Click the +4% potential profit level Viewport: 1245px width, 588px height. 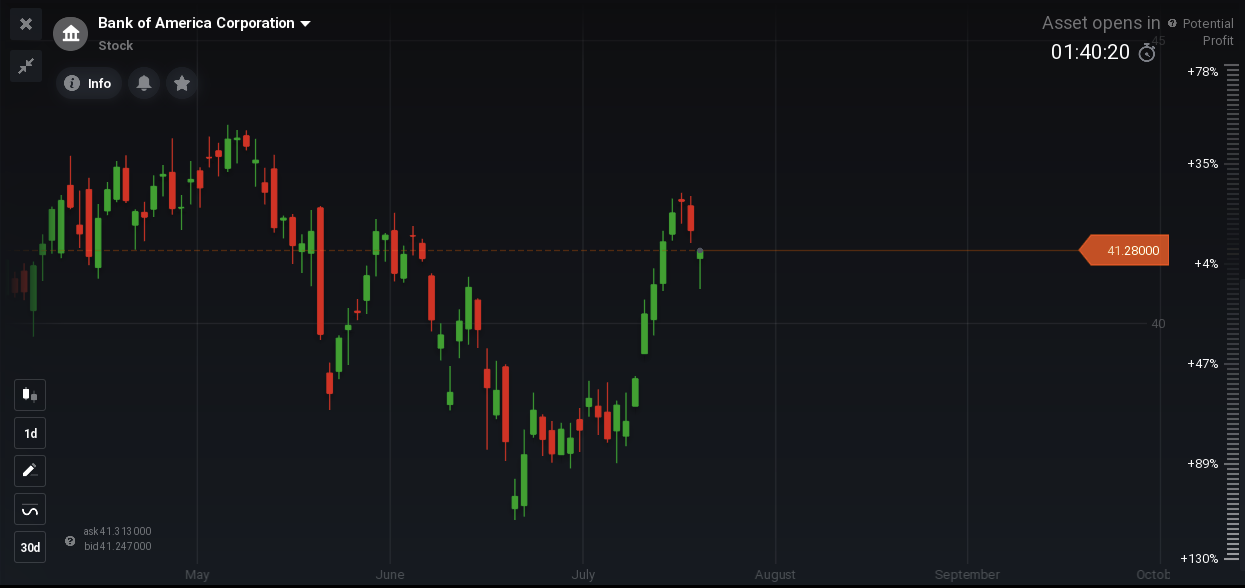click(x=1206, y=263)
